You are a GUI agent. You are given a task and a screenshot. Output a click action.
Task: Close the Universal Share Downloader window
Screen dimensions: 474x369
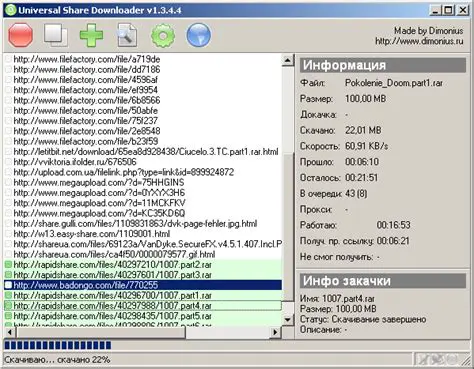[463, 10]
